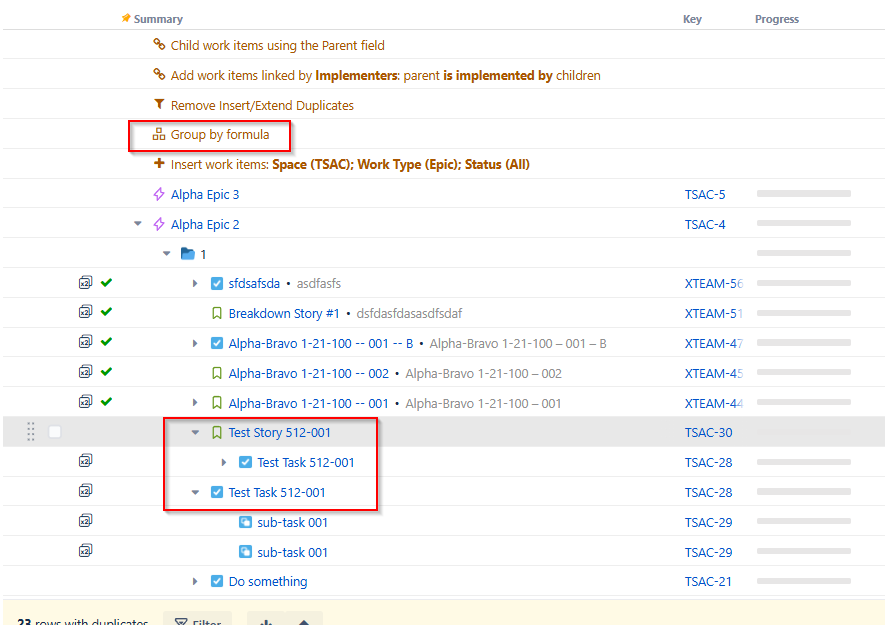The image size is (885, 625).
Task: Click the green checkmark on Breakdown Story #1 row
Action: point(106,312)
